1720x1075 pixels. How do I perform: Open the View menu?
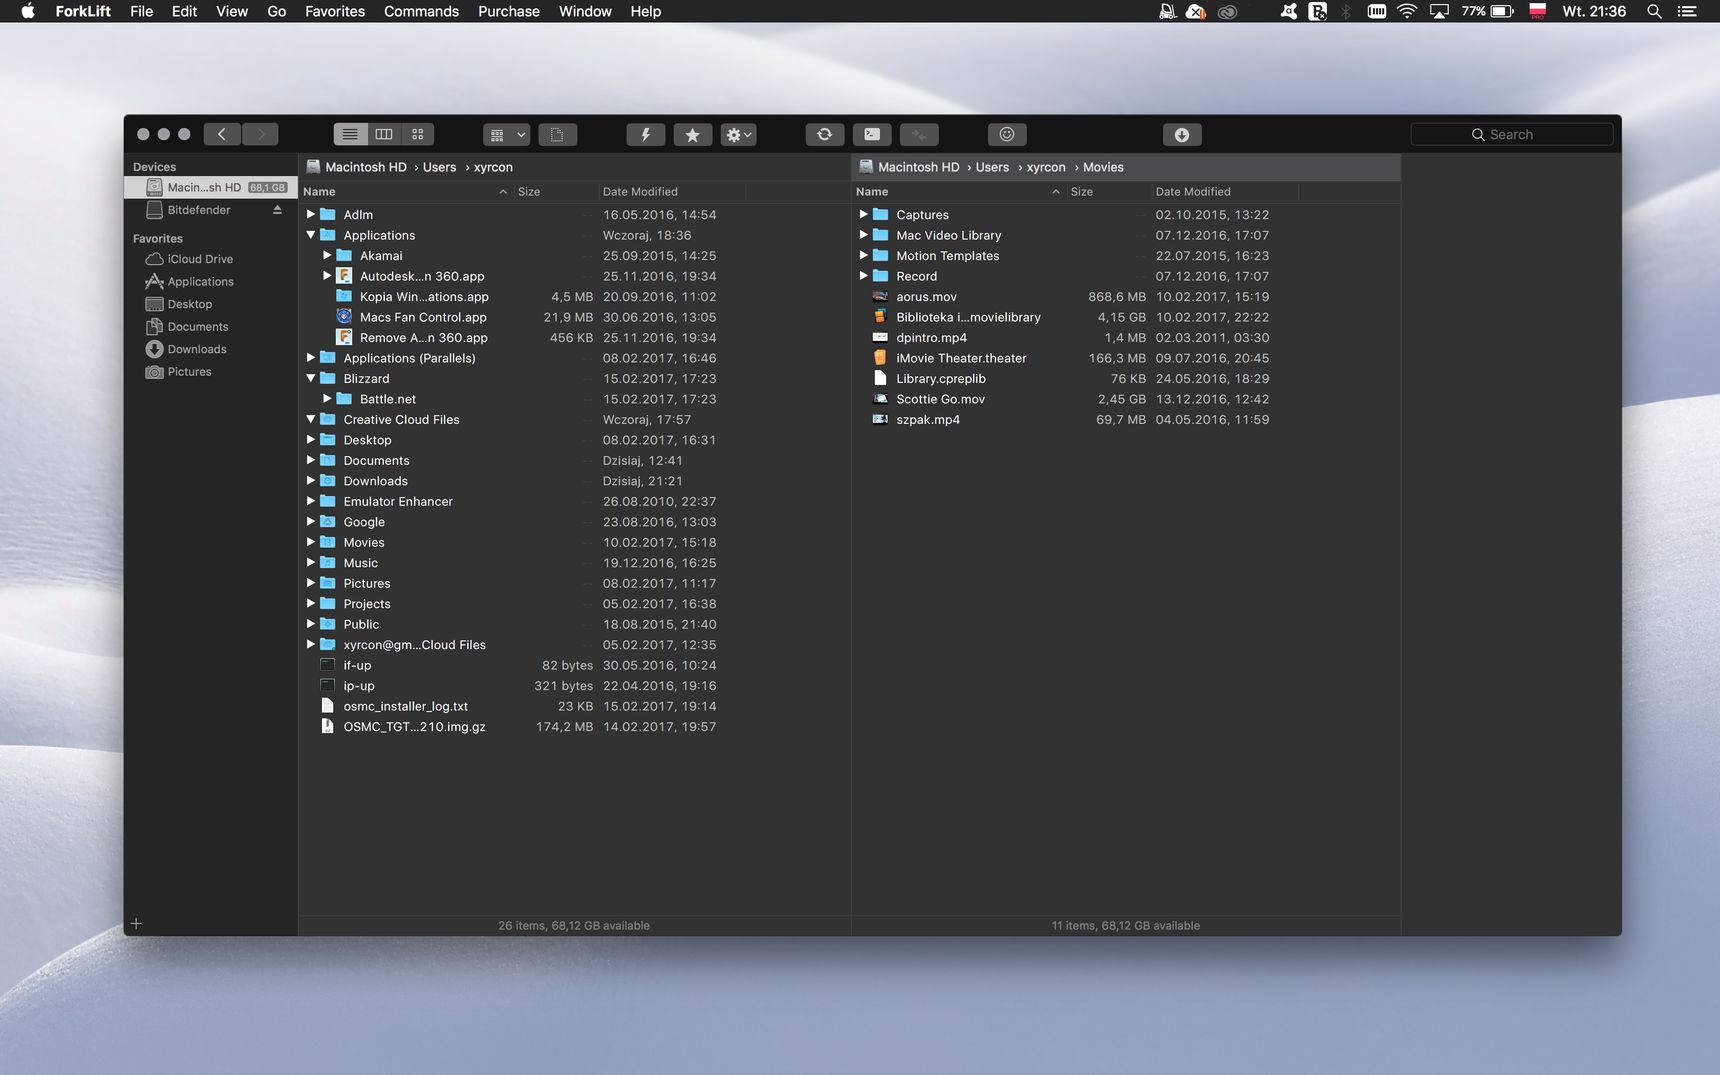point(232,11)
